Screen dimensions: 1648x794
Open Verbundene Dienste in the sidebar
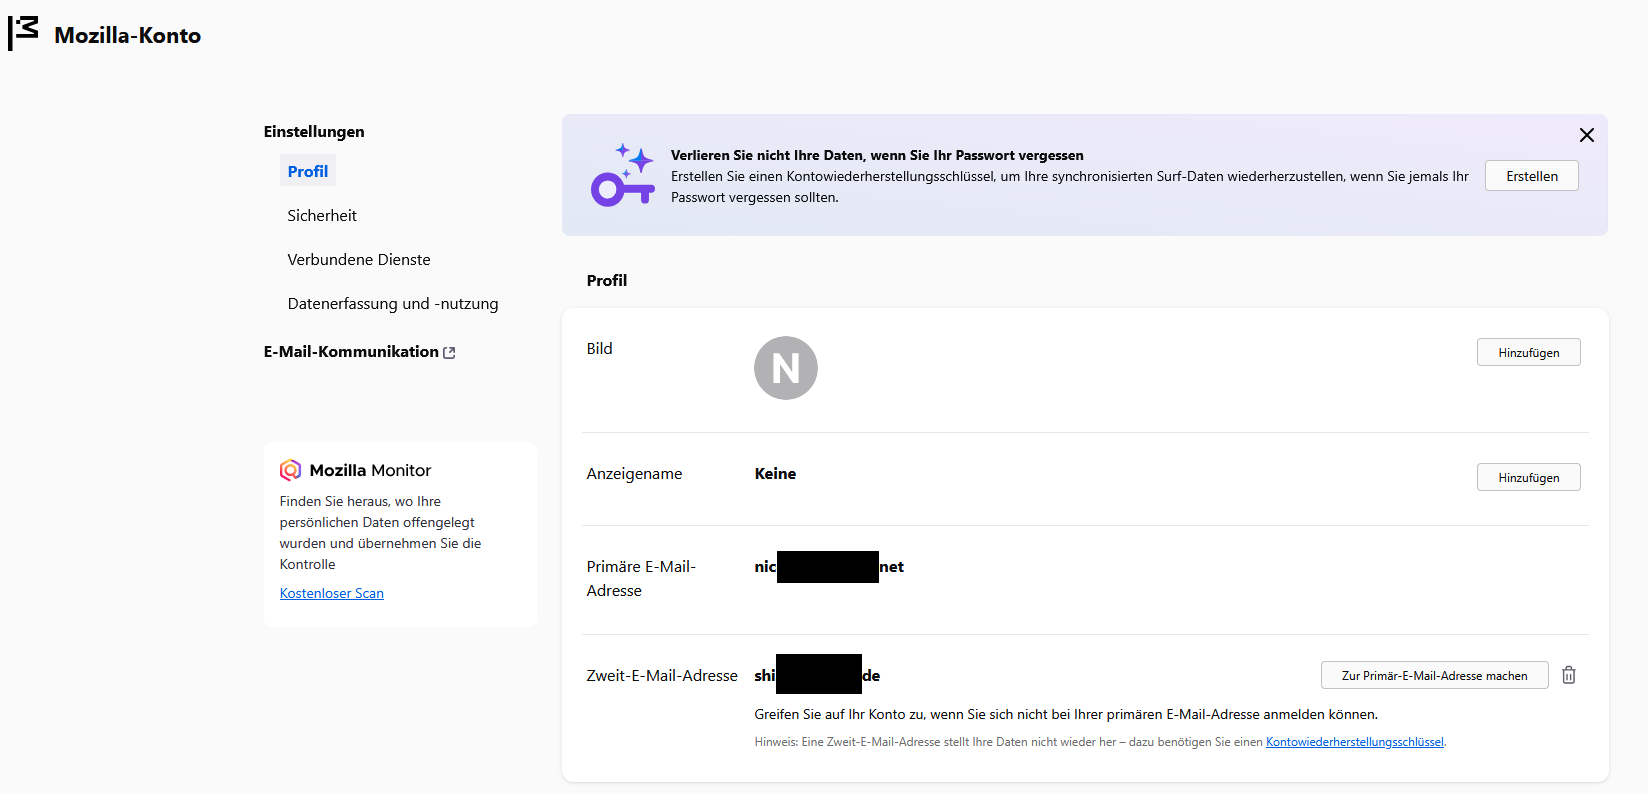tap(359, 260)
